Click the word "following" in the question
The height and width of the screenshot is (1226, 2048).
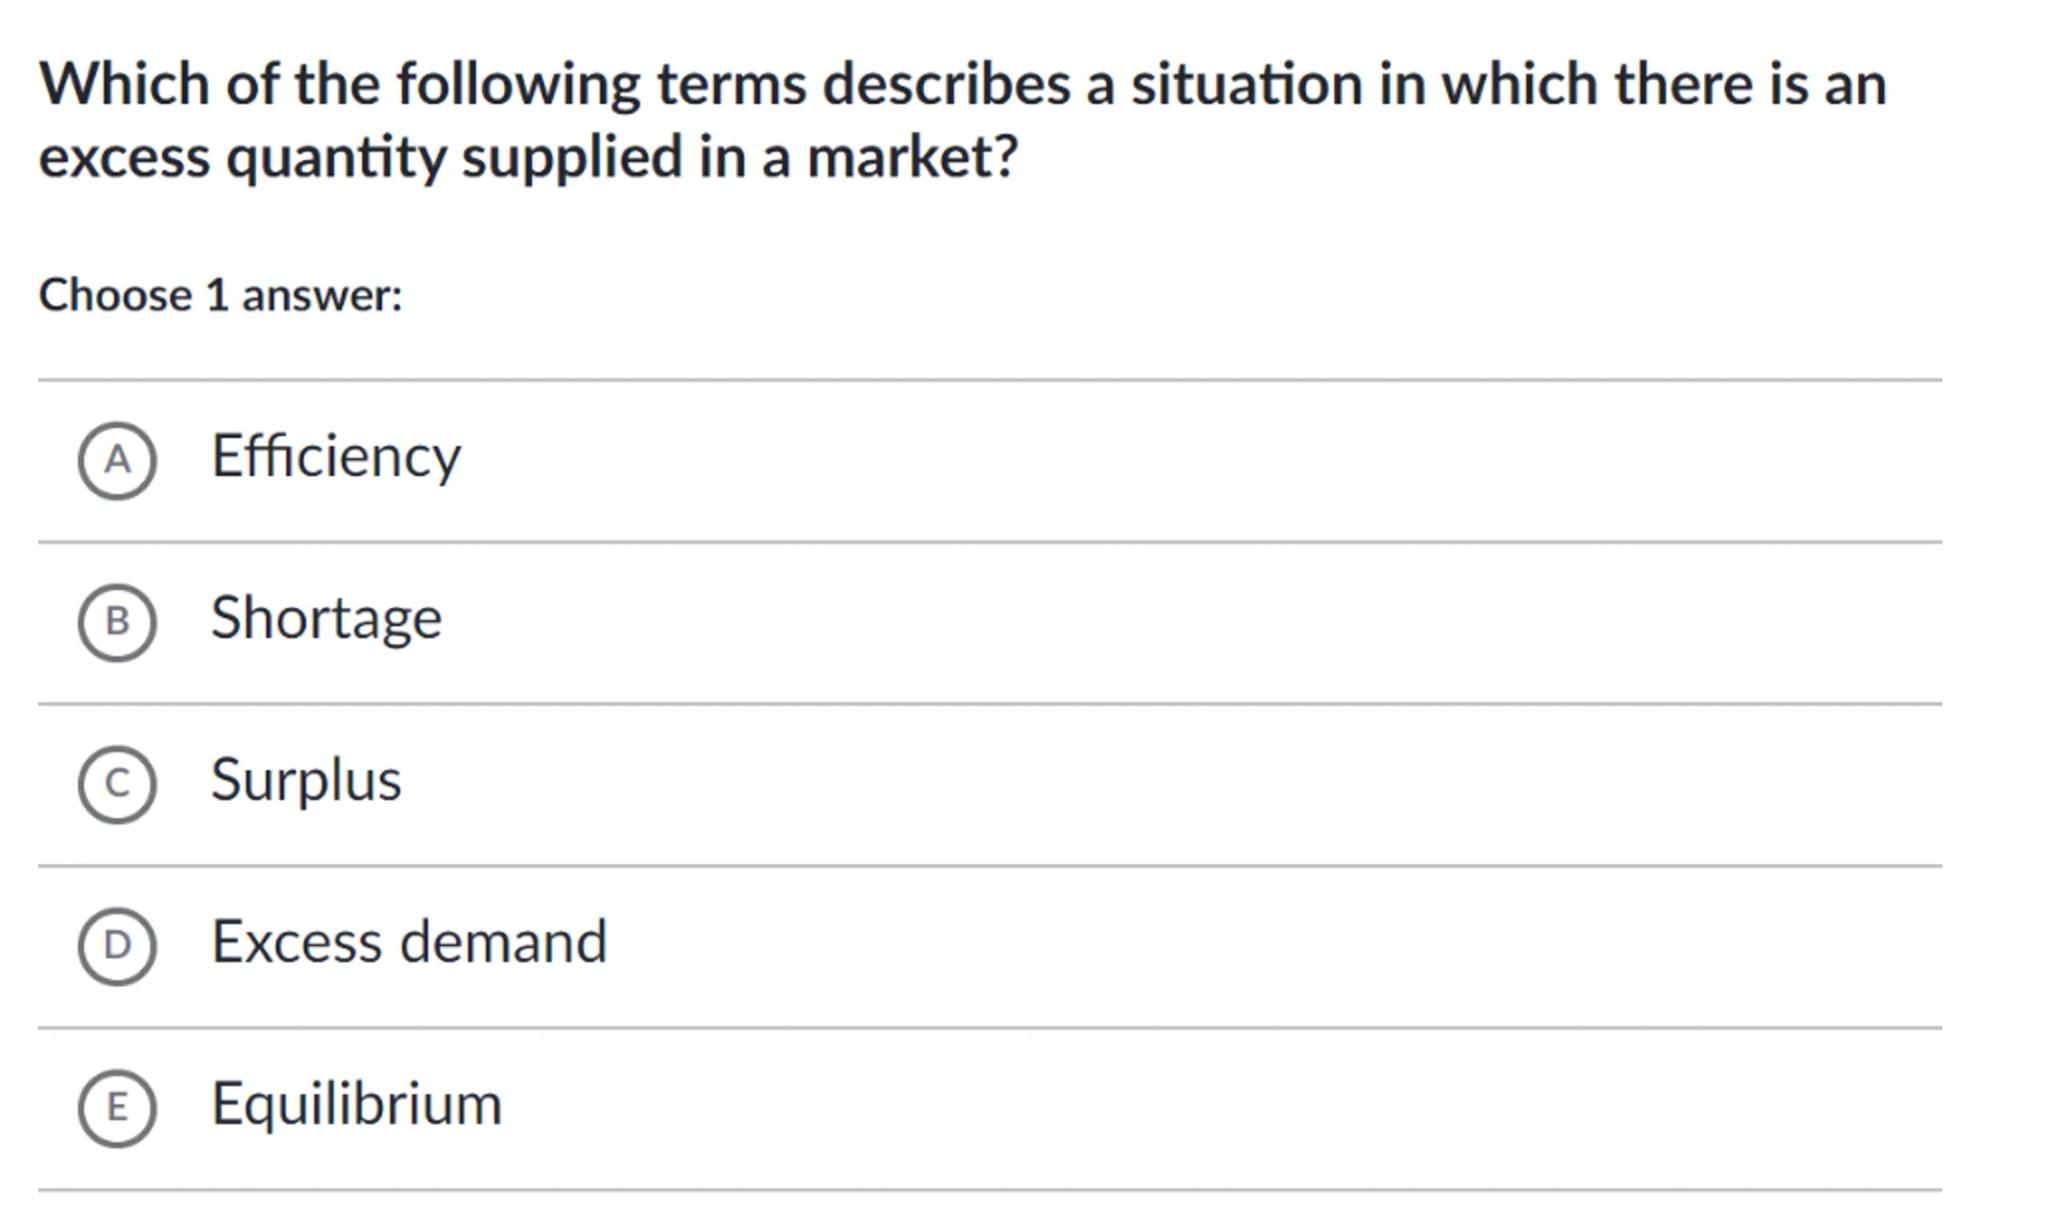[x=518, y=84]
